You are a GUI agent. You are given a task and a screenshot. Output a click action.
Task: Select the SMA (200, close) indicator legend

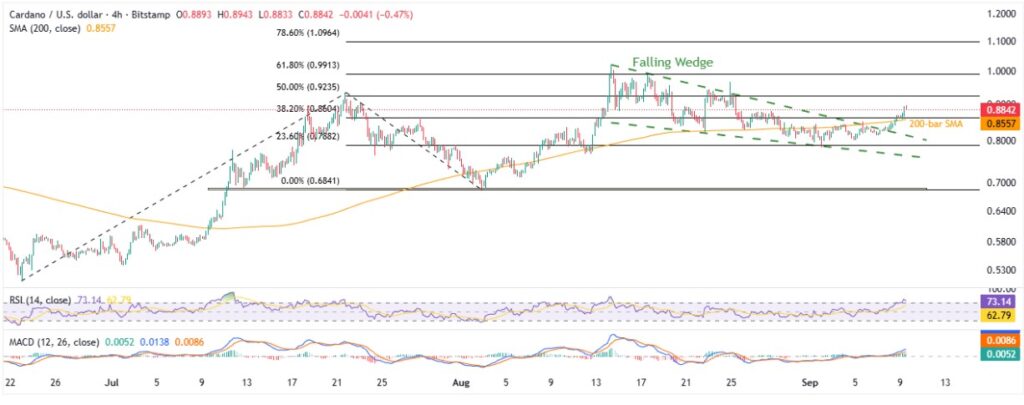point(40,29)
